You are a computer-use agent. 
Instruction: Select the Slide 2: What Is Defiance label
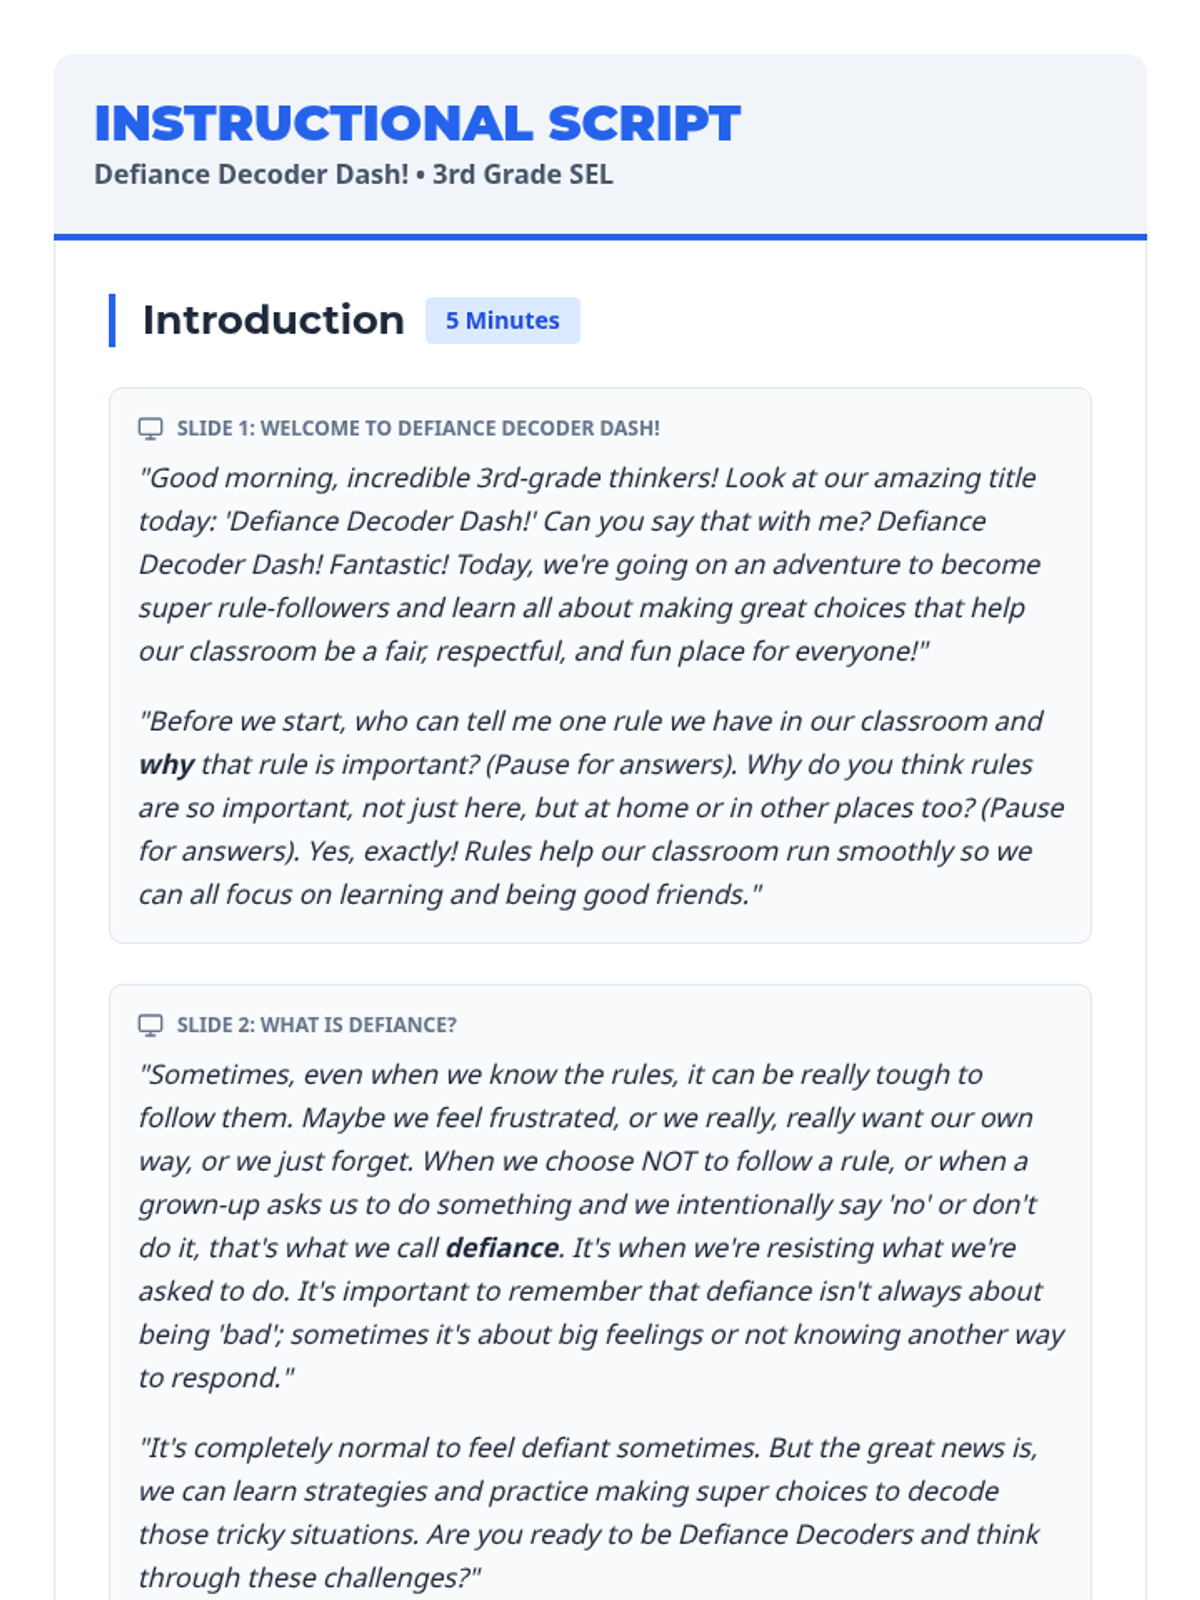(316, 1025)
